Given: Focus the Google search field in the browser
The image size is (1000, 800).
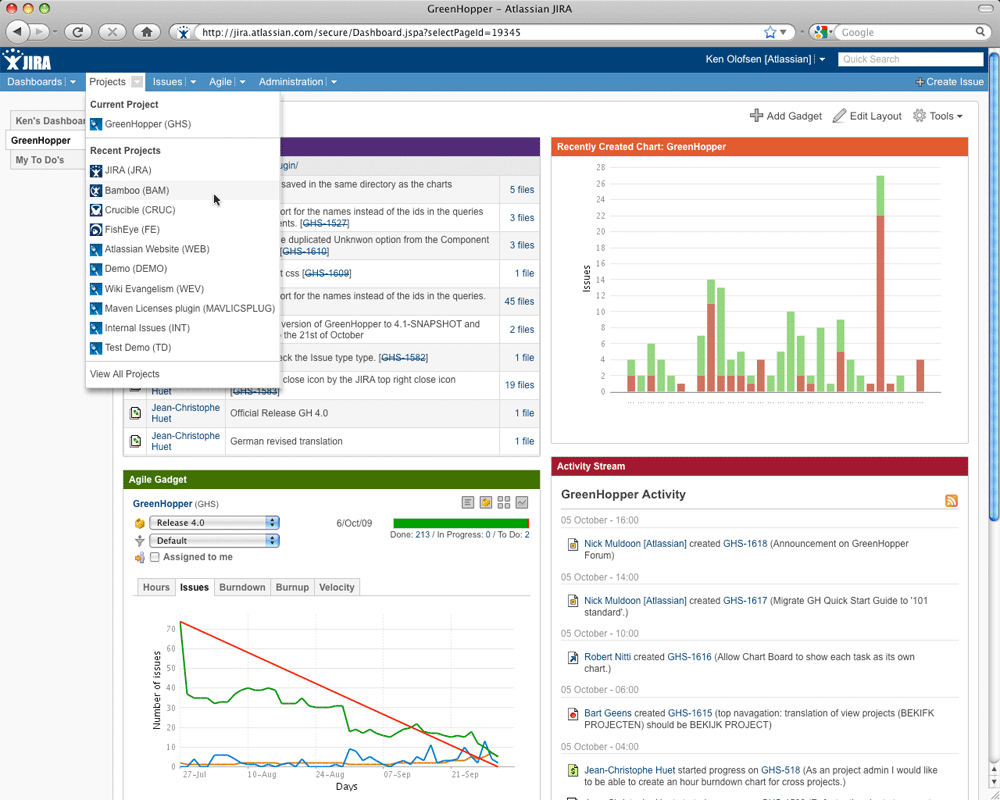Looking at the screenshot, I should (906, 33).
